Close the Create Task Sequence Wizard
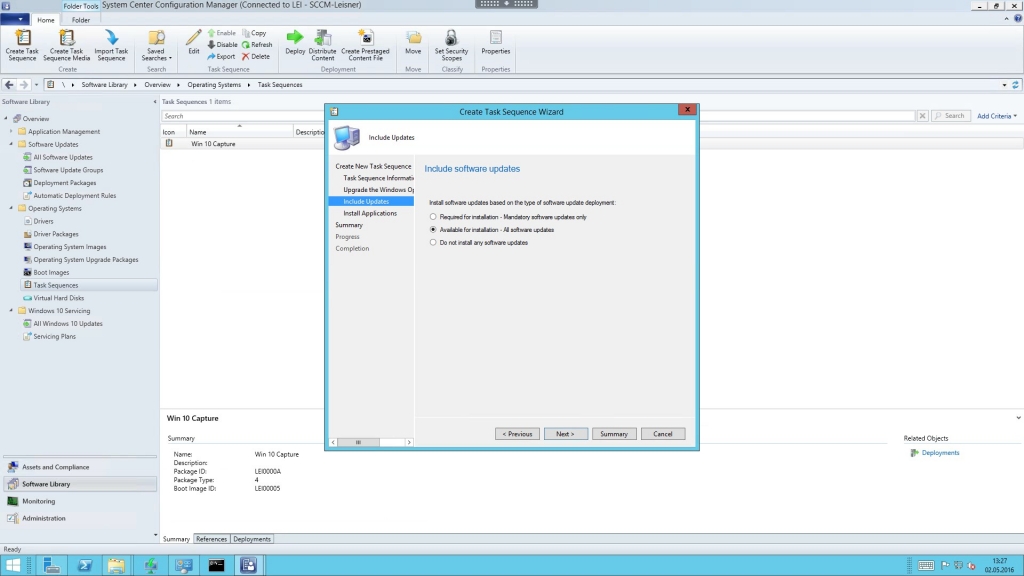Screen dimensions: 1024x576 (687, 110)
